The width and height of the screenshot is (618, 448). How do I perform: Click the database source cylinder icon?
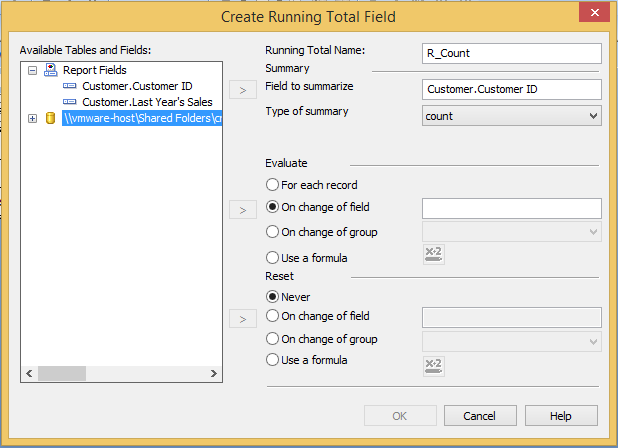(x=50, y=118)
